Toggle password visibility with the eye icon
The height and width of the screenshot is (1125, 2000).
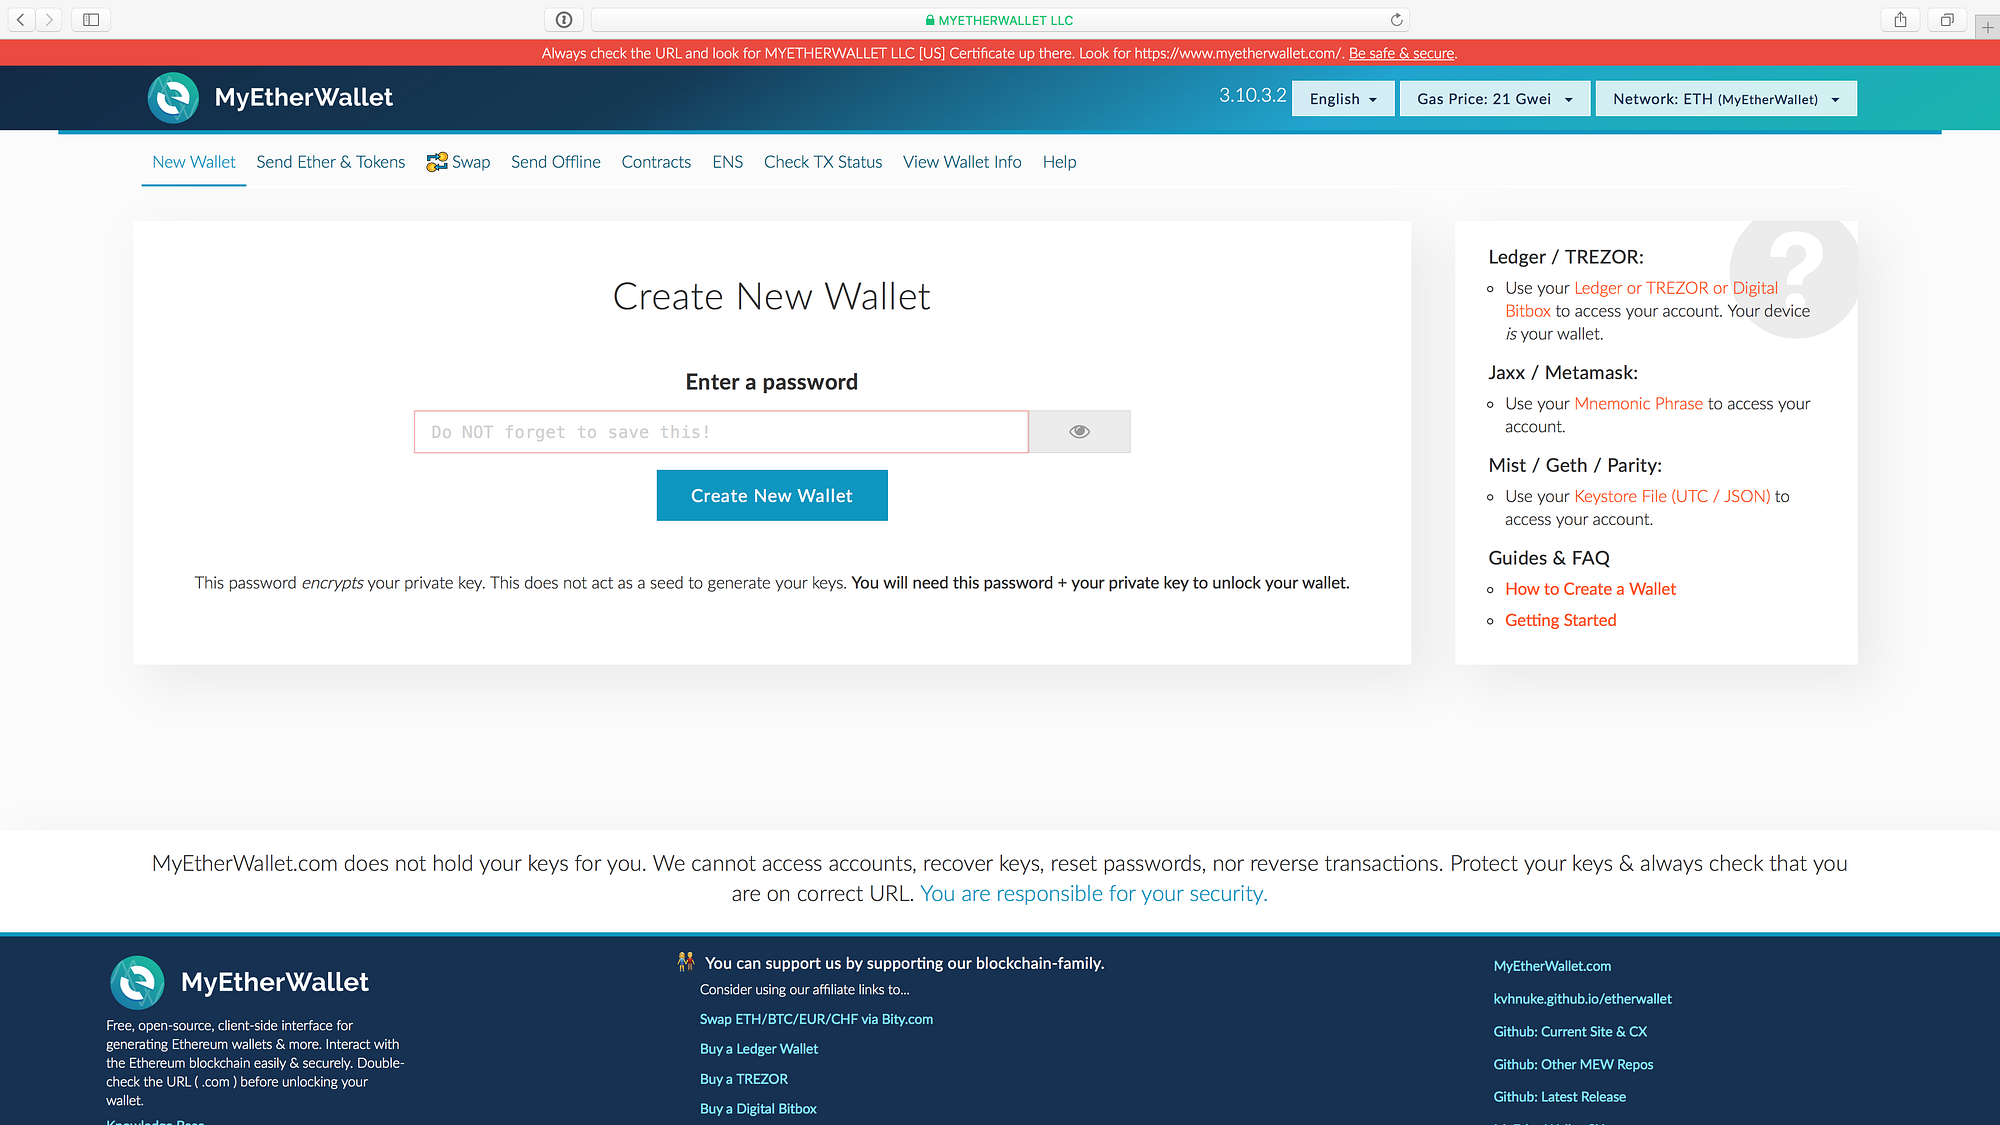(x=1079, y=432)
